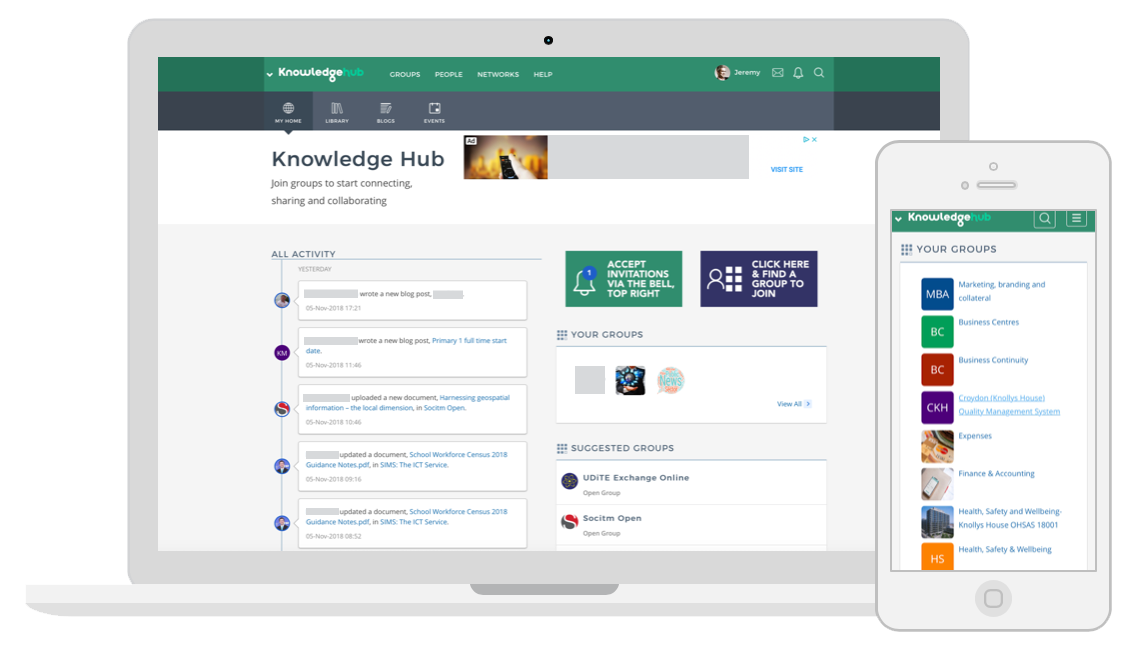
Task: Tap the Expenses group link
Action: (974, 436)
